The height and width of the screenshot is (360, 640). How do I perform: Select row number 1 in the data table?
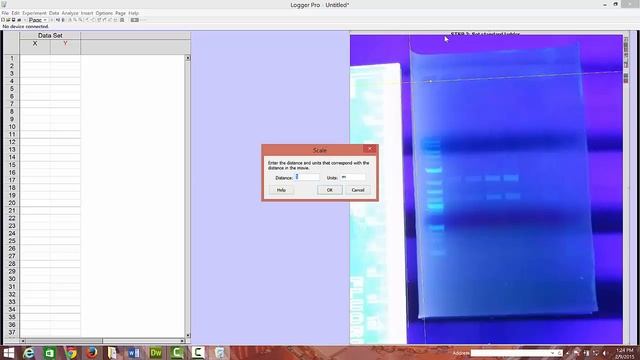click(x=12, y=58)
